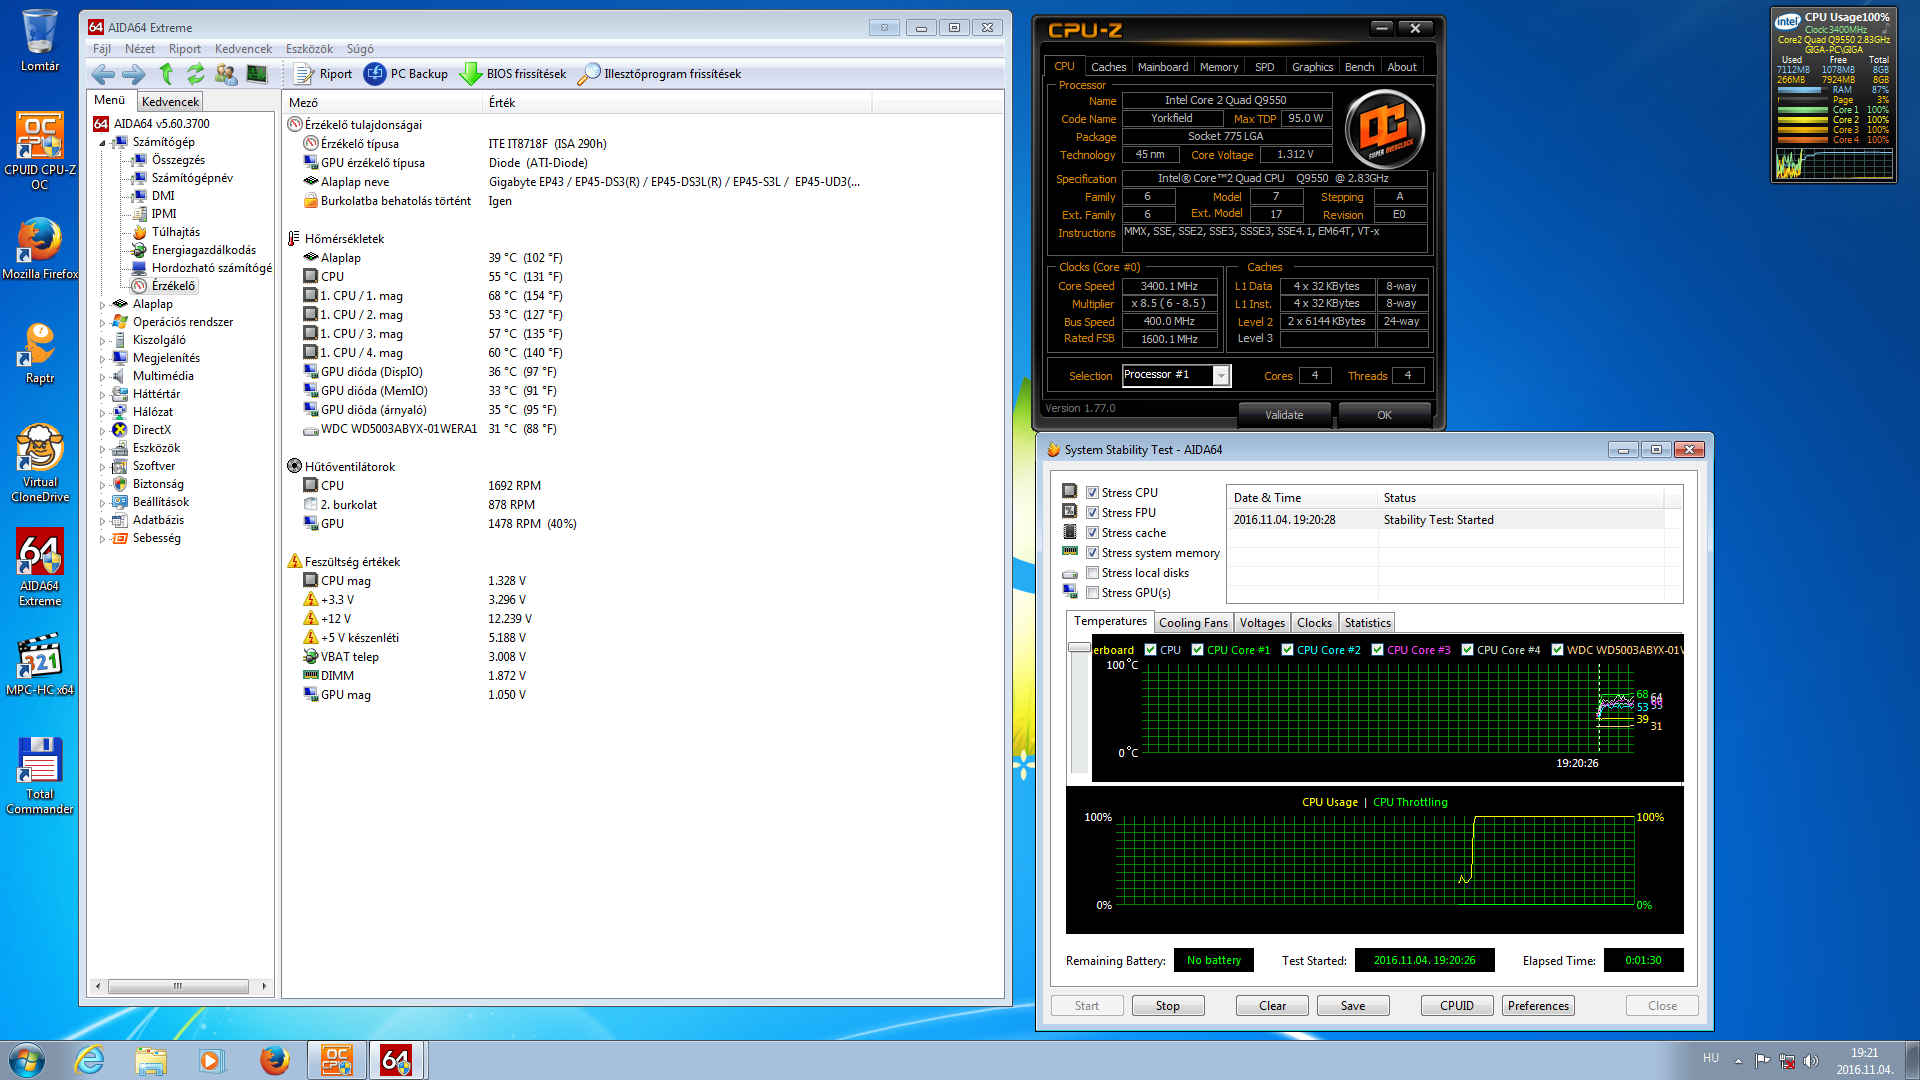Toggle Stress FPU checkbox

[1093, 513]
